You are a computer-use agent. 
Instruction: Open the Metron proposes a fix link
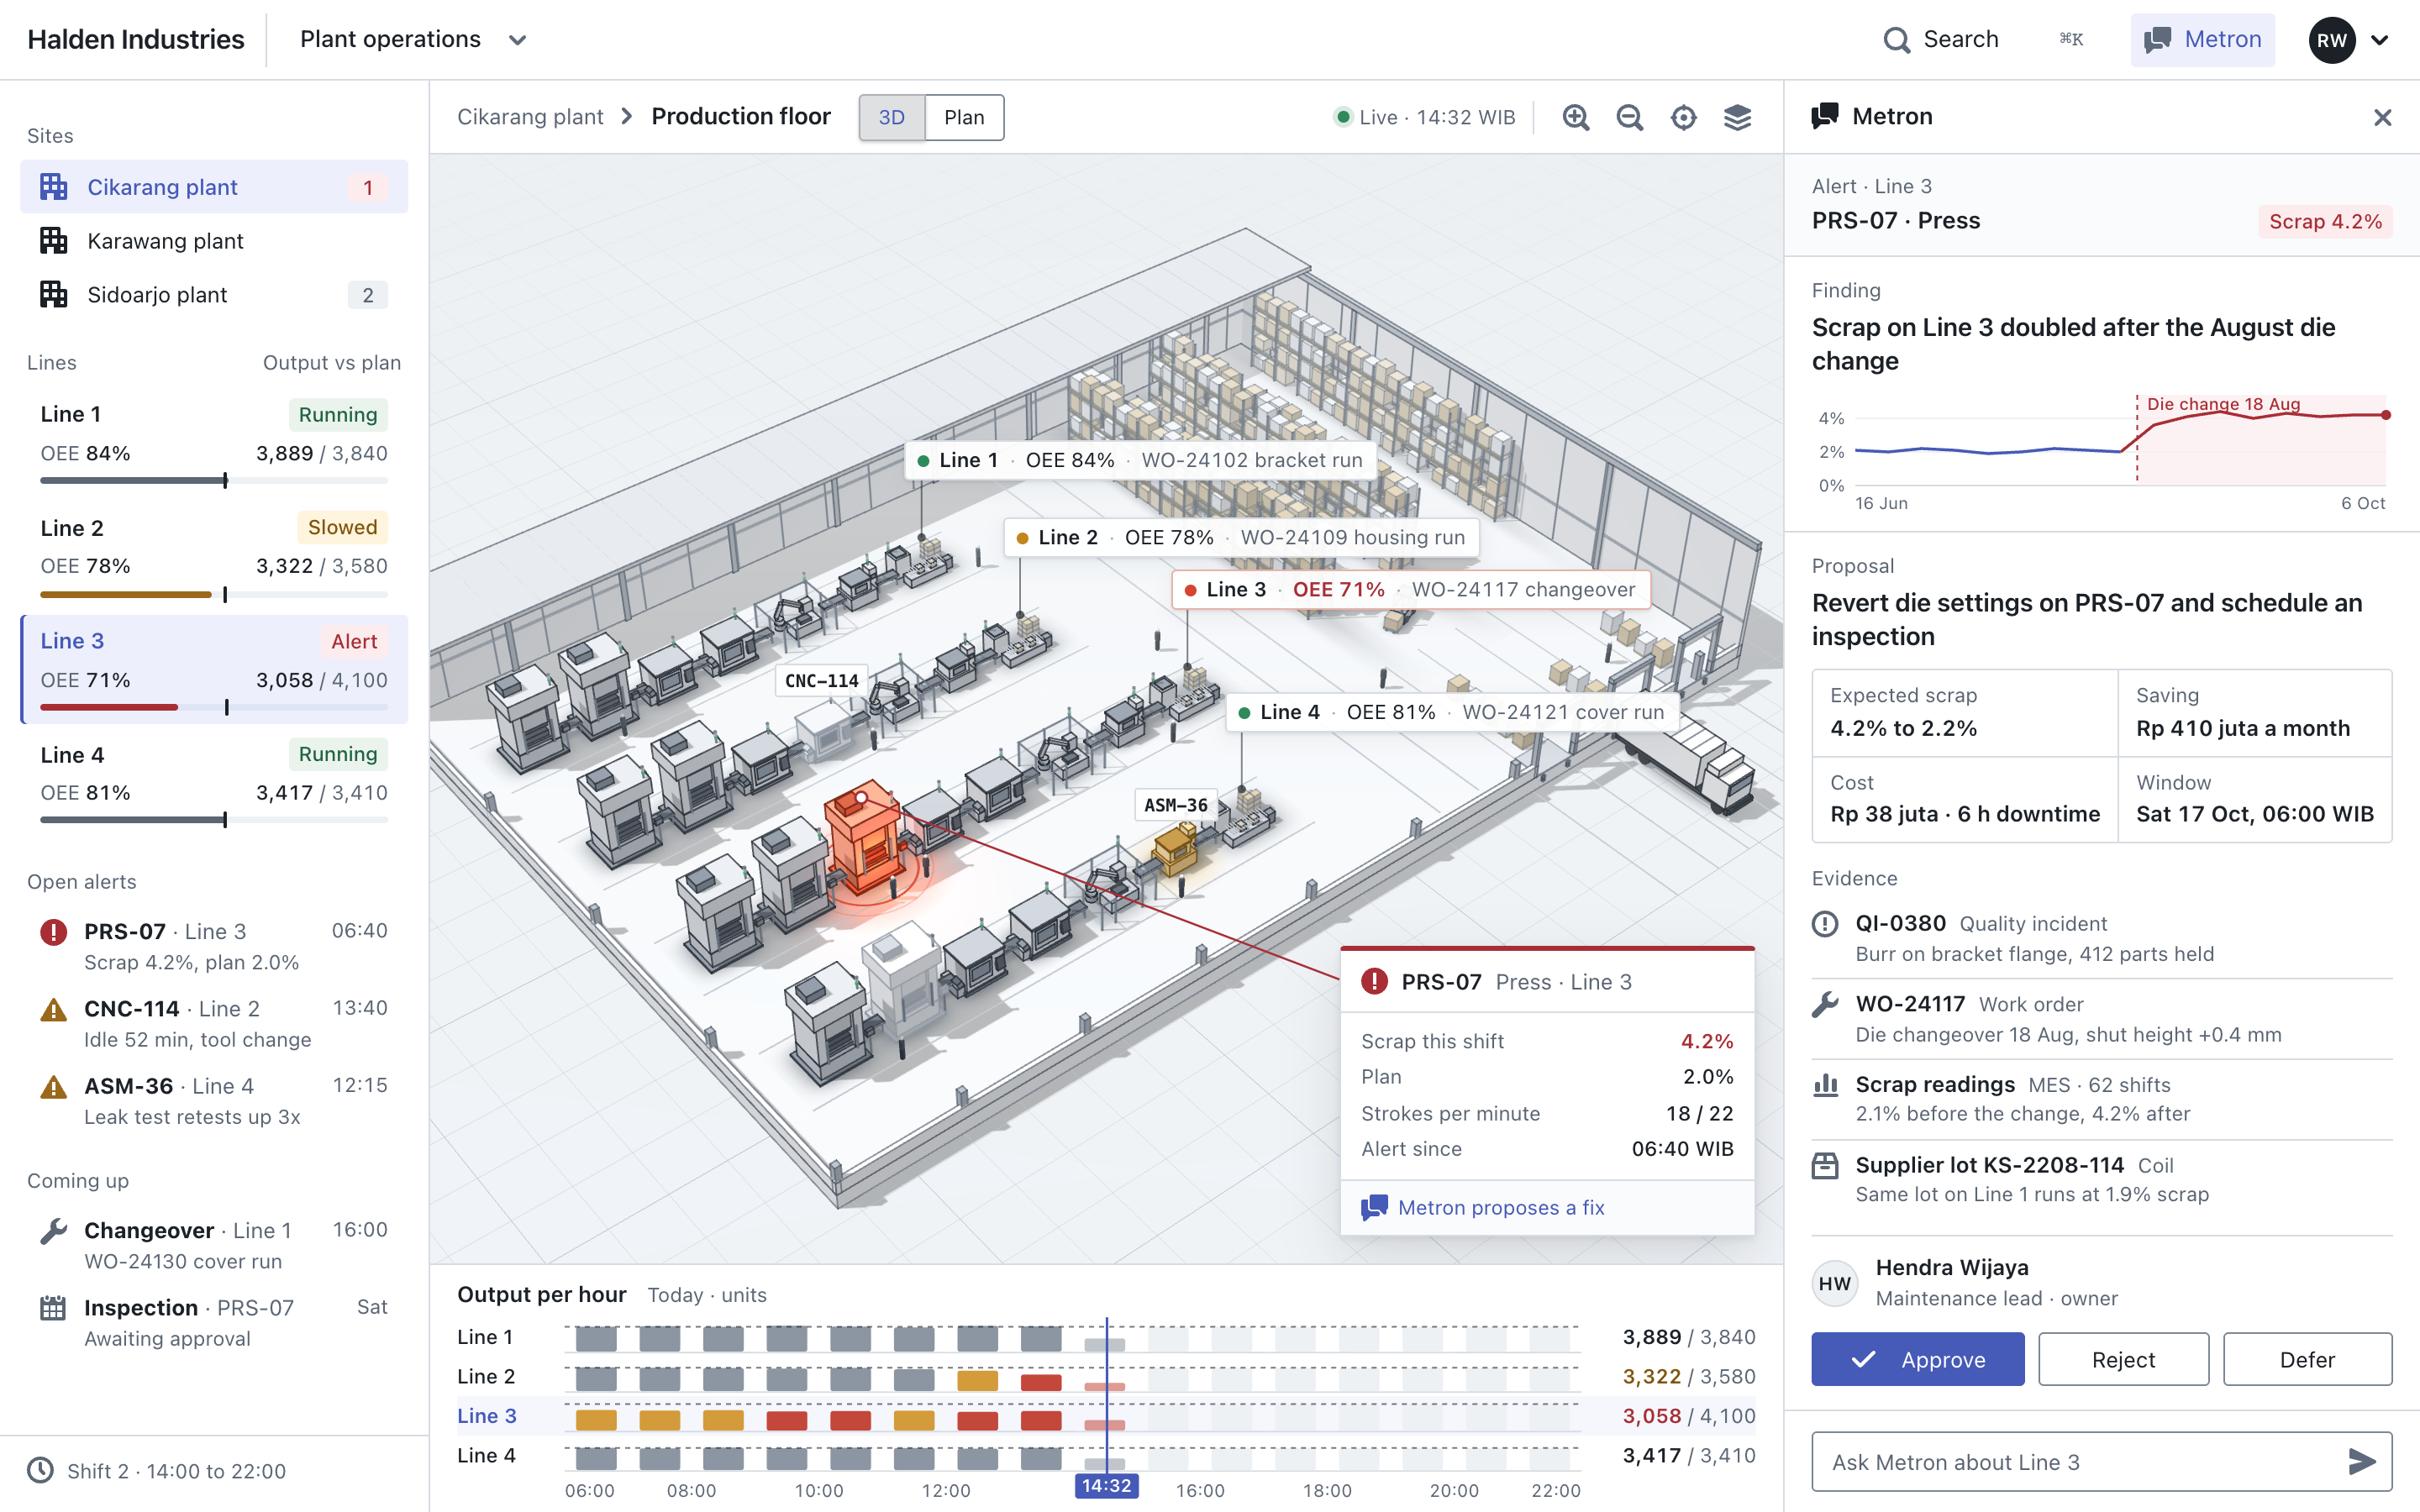[1483, 1207]
